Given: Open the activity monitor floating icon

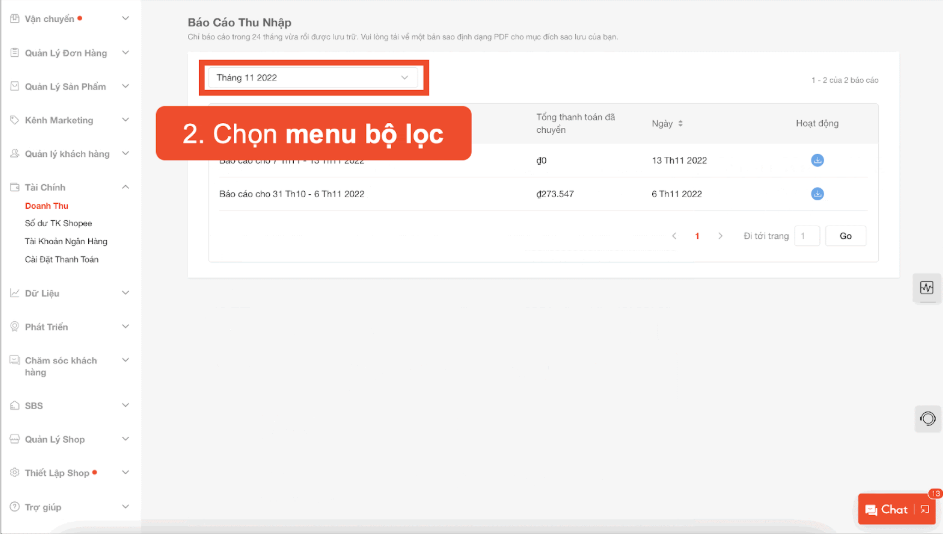Looking at the screenshot, I should (927, 288).
